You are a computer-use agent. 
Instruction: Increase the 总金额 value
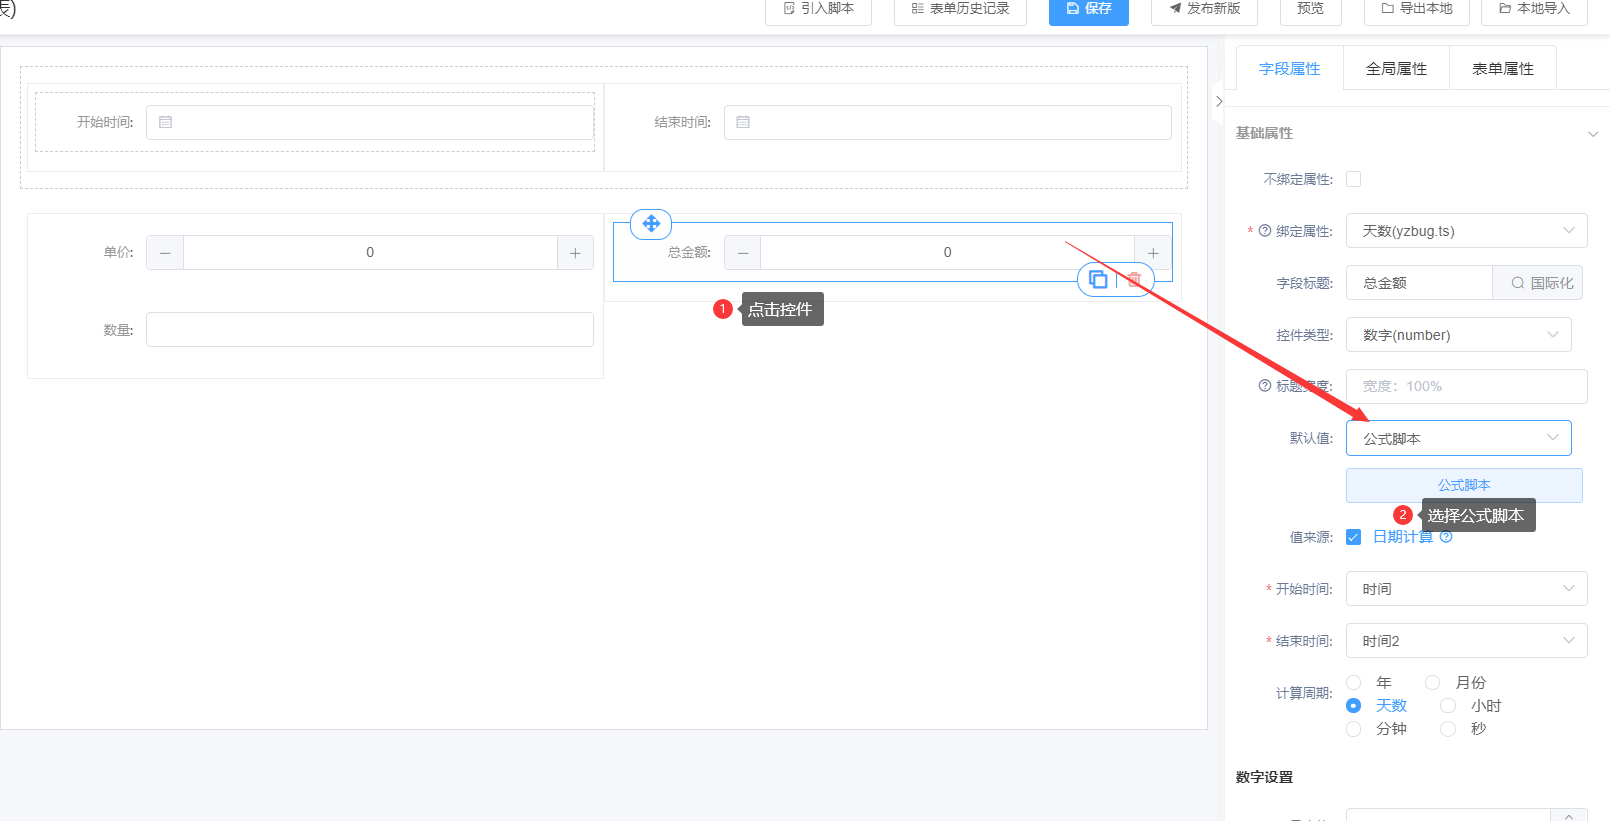tap(1153, 253)
